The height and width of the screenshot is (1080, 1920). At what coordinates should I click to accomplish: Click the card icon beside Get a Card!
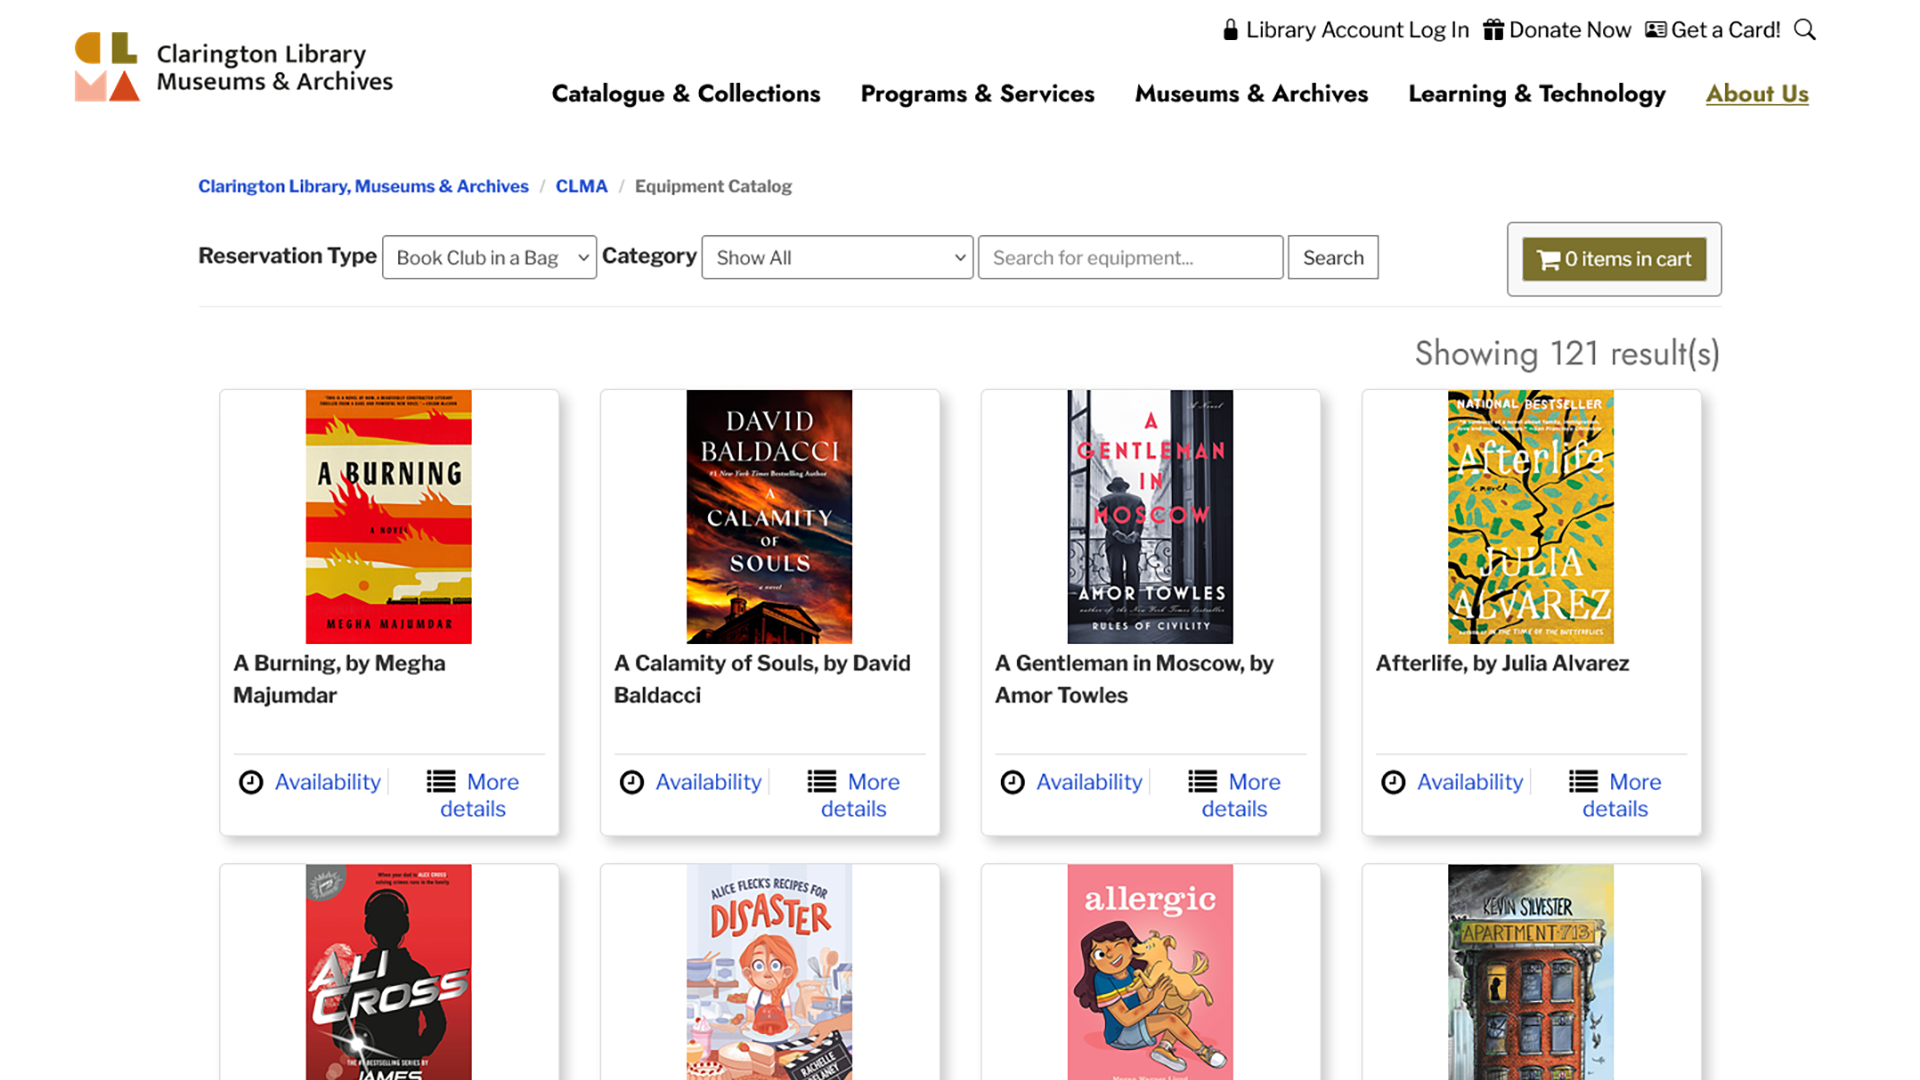(1656, 30)
